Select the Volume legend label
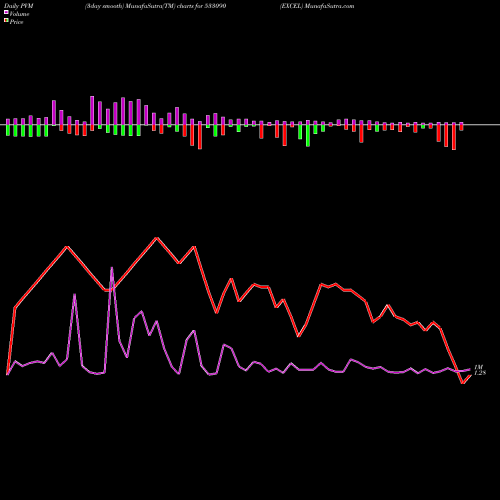 (19, 14)
